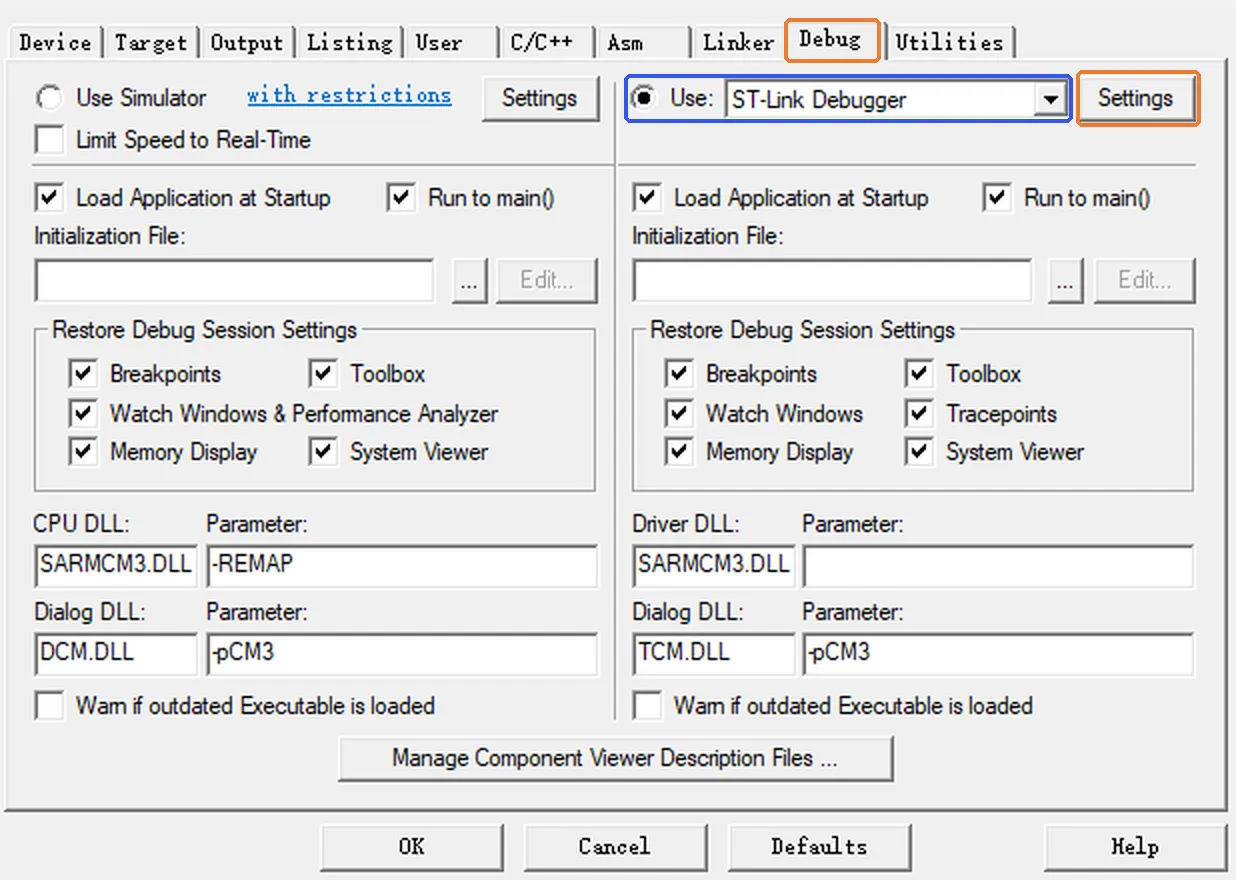Toggle simulator Toolbox checkbox
Image resolution: width=1236 pixels, height=880 pixels.
pos(323,374)
